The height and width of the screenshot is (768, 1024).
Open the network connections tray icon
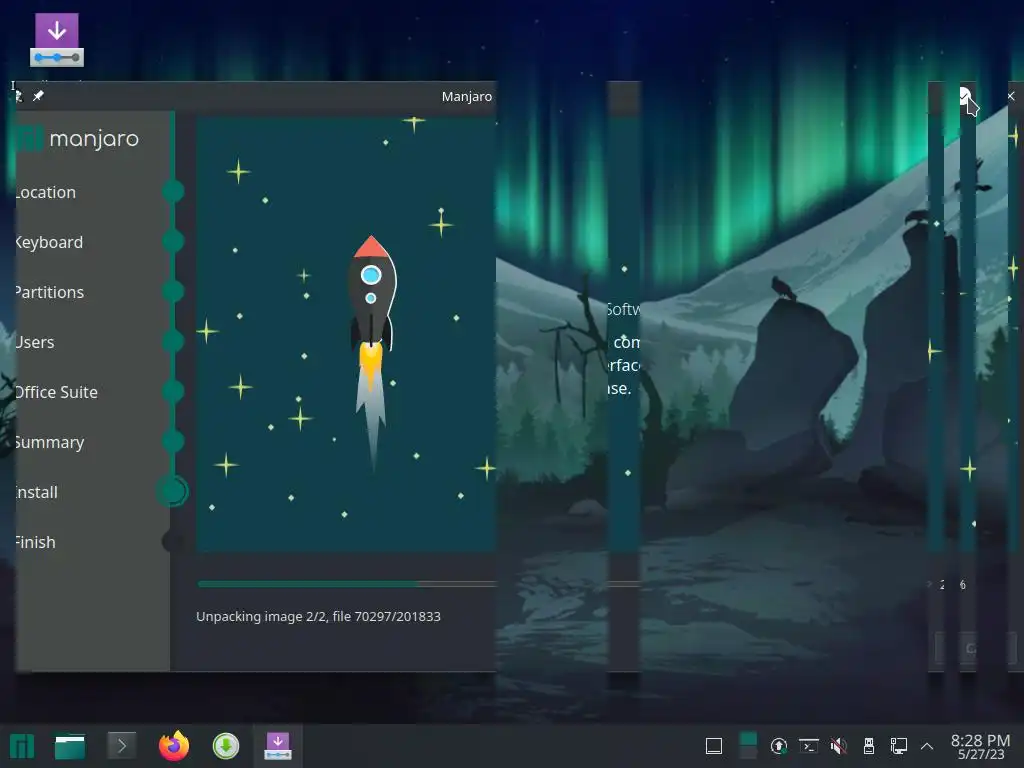[899, 746]
